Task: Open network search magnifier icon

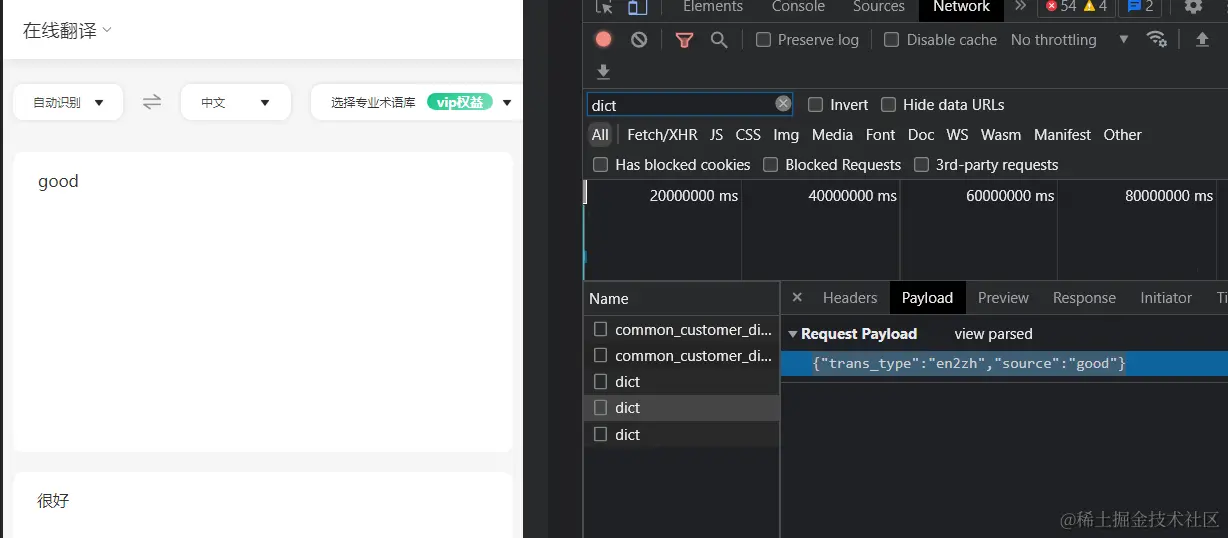Action: [x=719, y=40]
